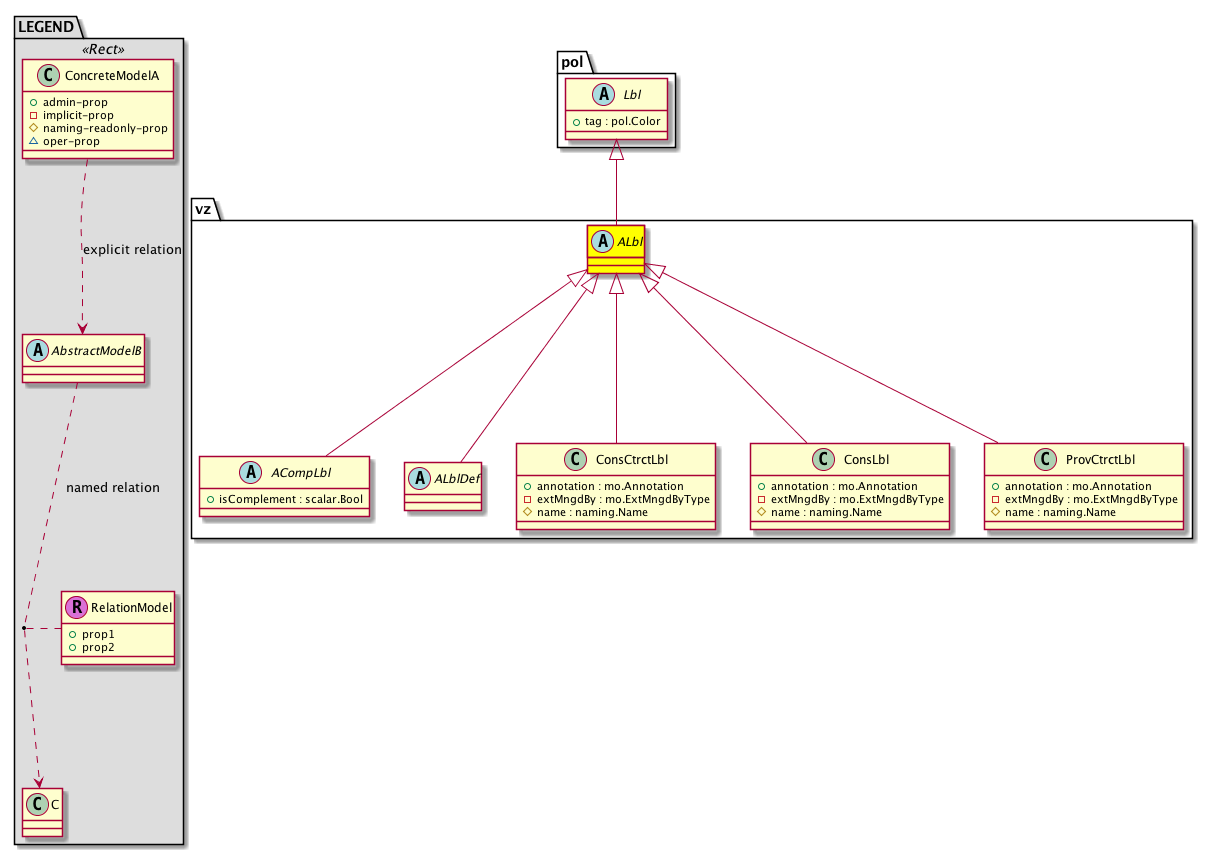Click the naming-readonly-prop entry in ConcreteModelA
This screenshot has width=1213, height=855.
tap(104, 128)
